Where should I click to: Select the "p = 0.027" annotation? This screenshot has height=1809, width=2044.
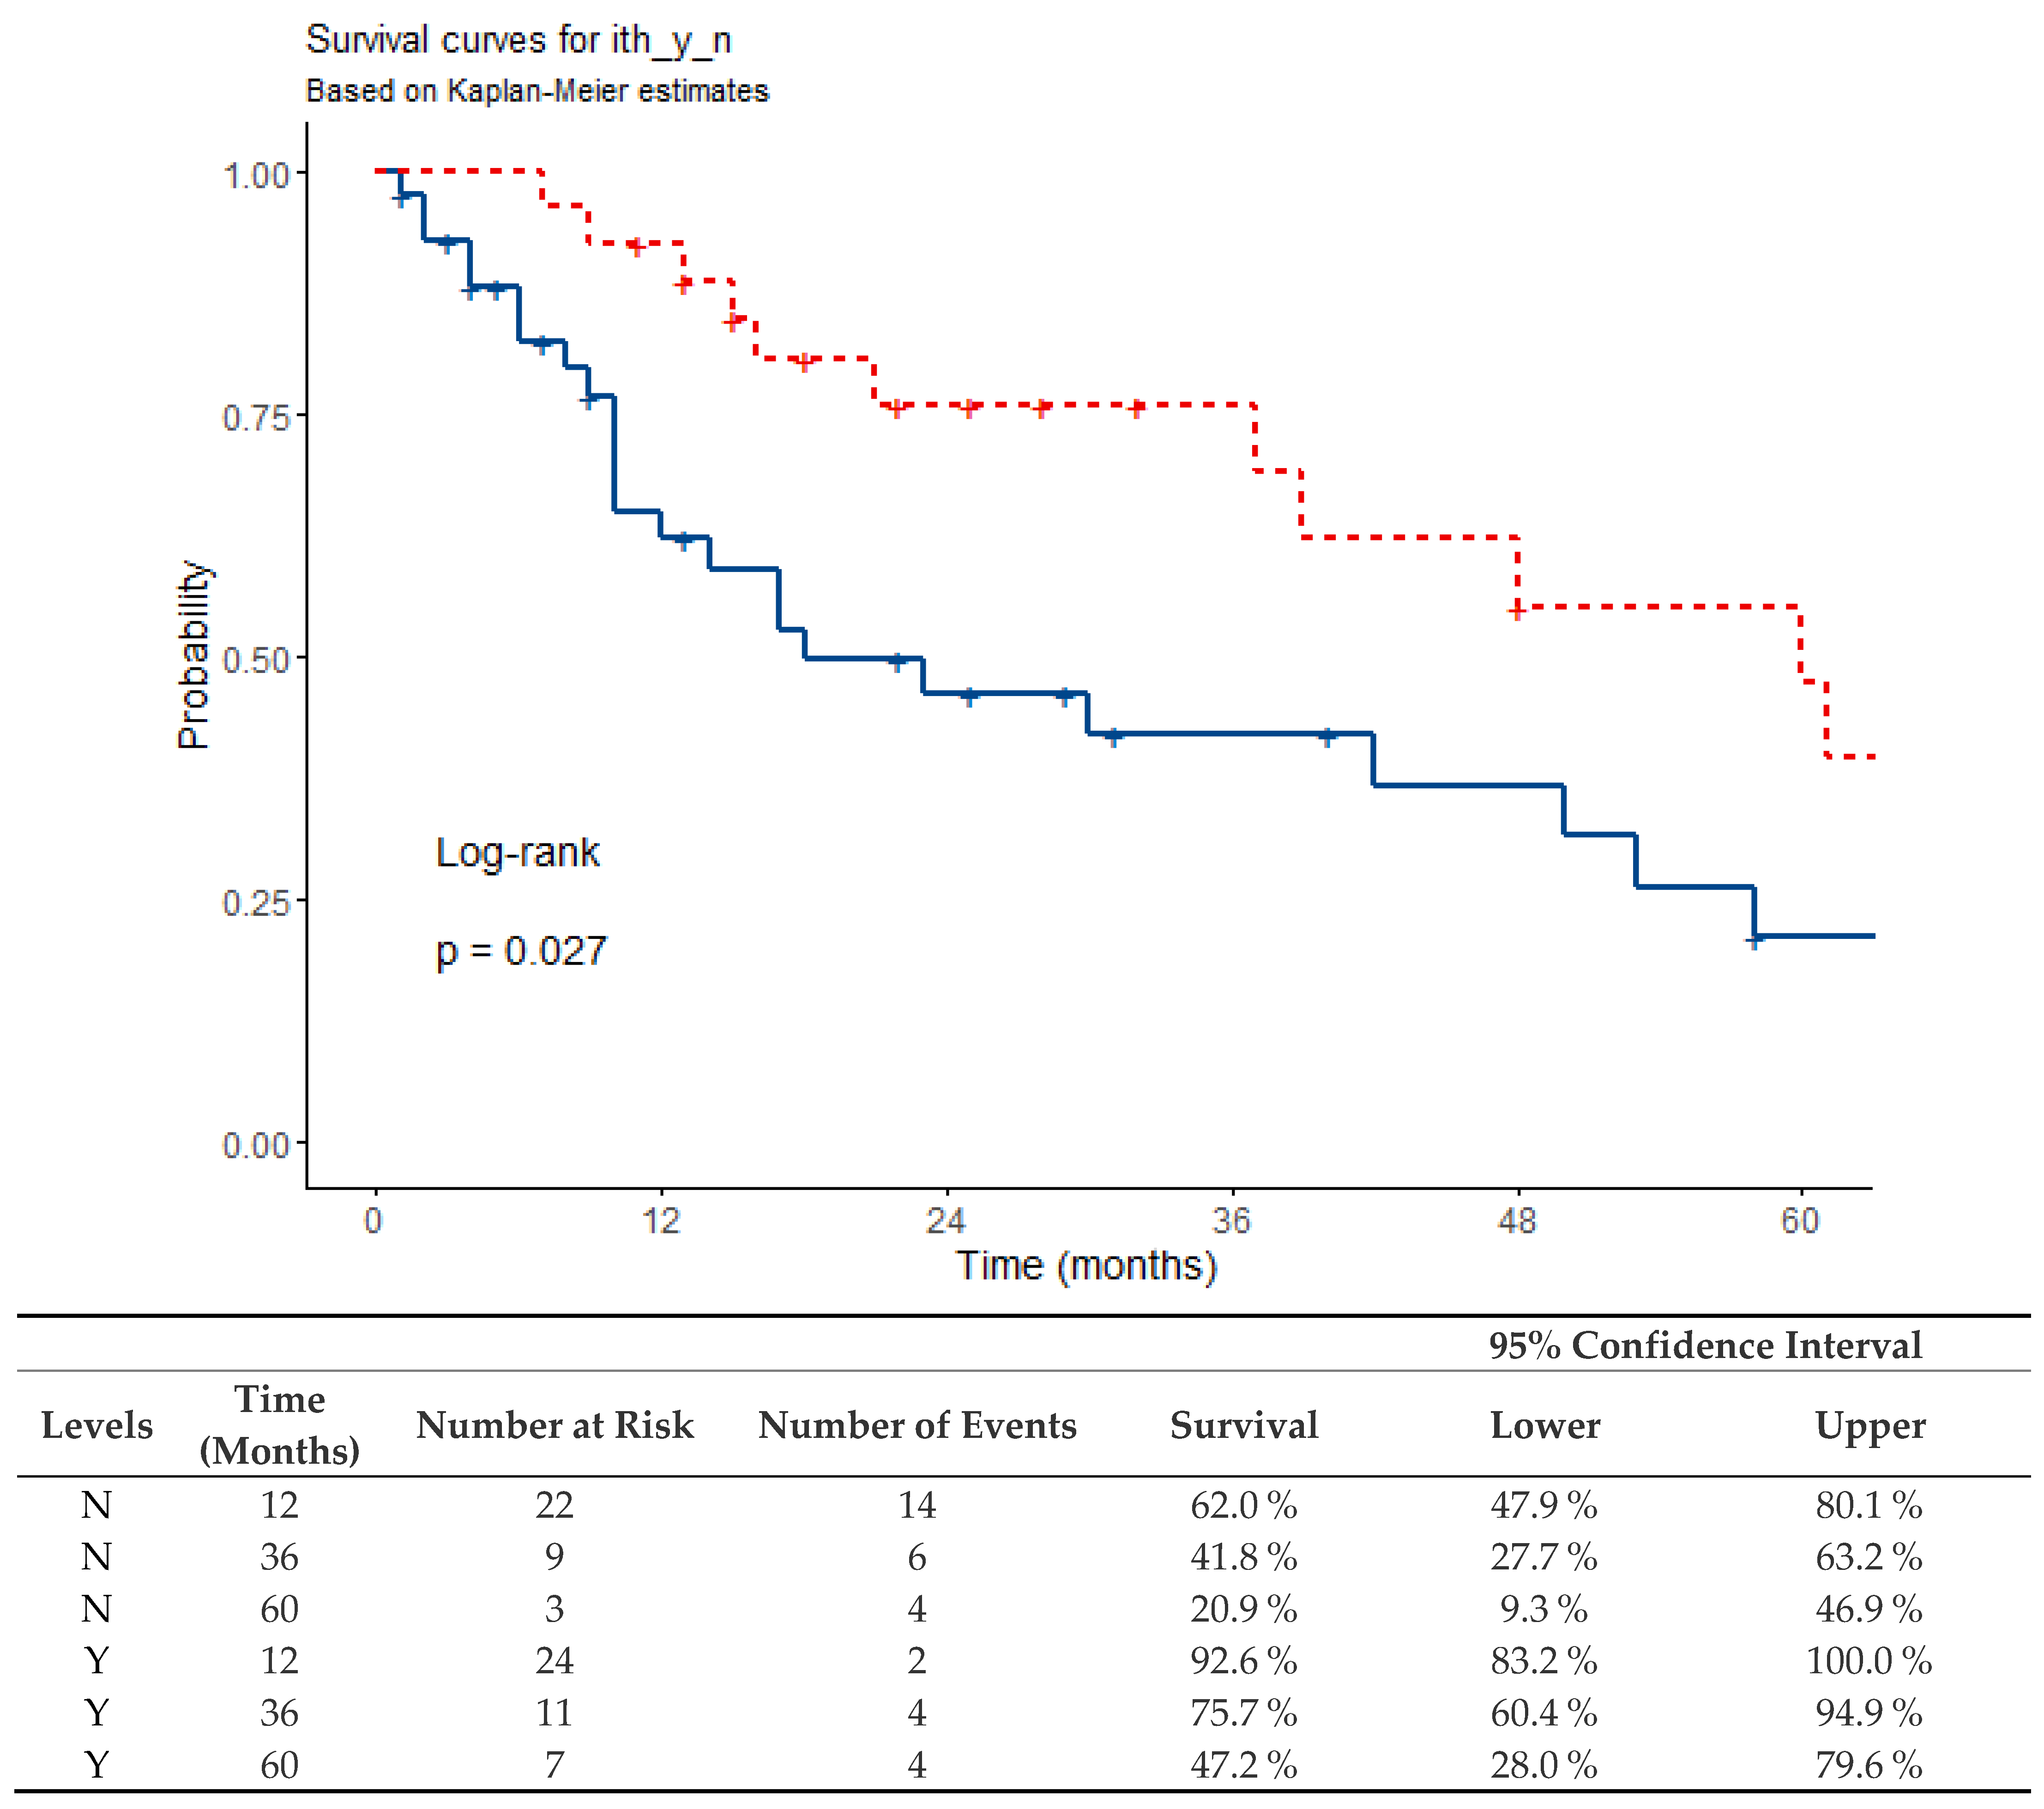tap(521, 951)
